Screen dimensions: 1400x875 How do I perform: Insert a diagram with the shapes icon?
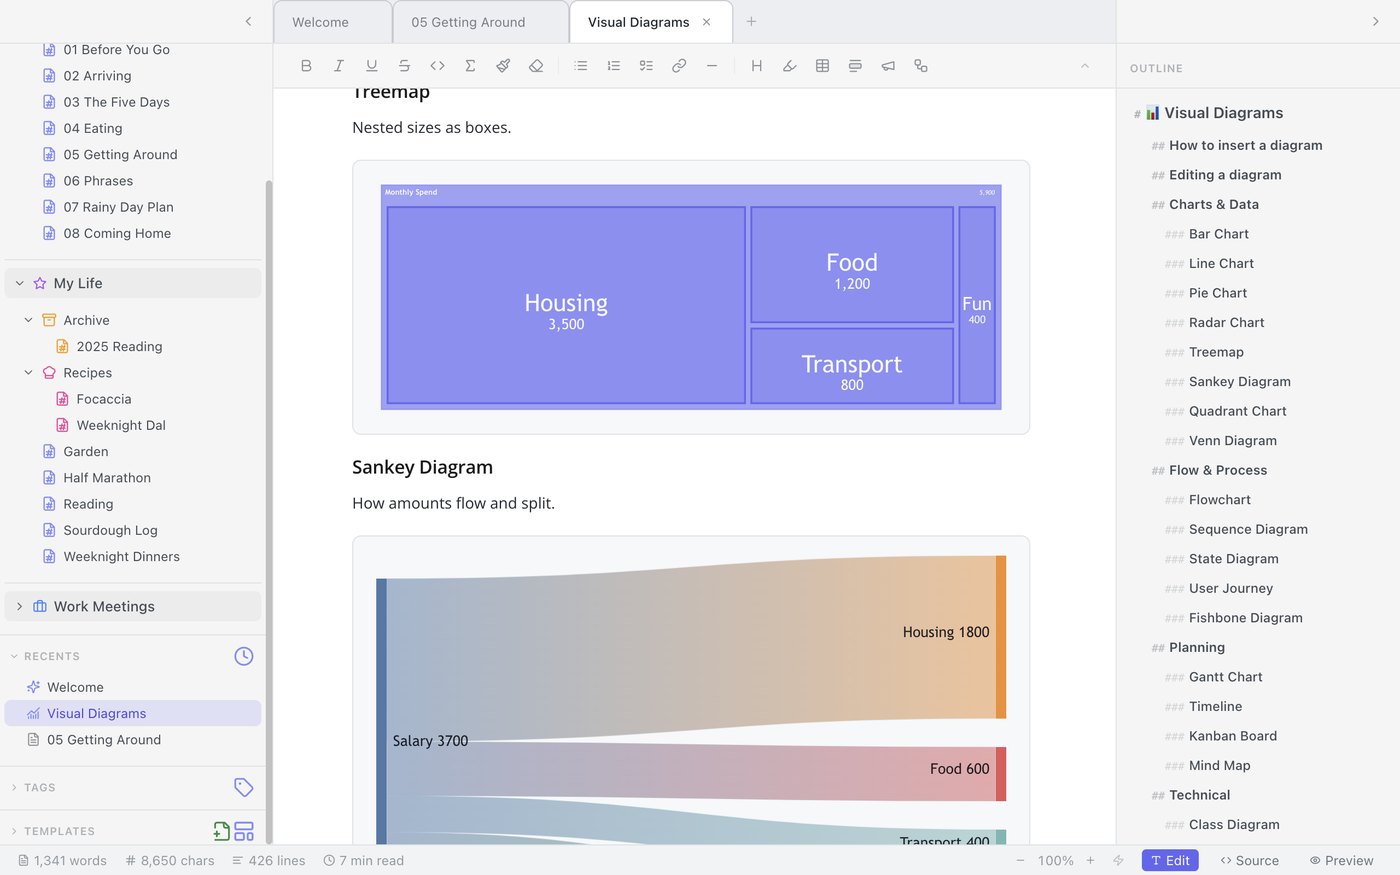click(x=921, y=66)
